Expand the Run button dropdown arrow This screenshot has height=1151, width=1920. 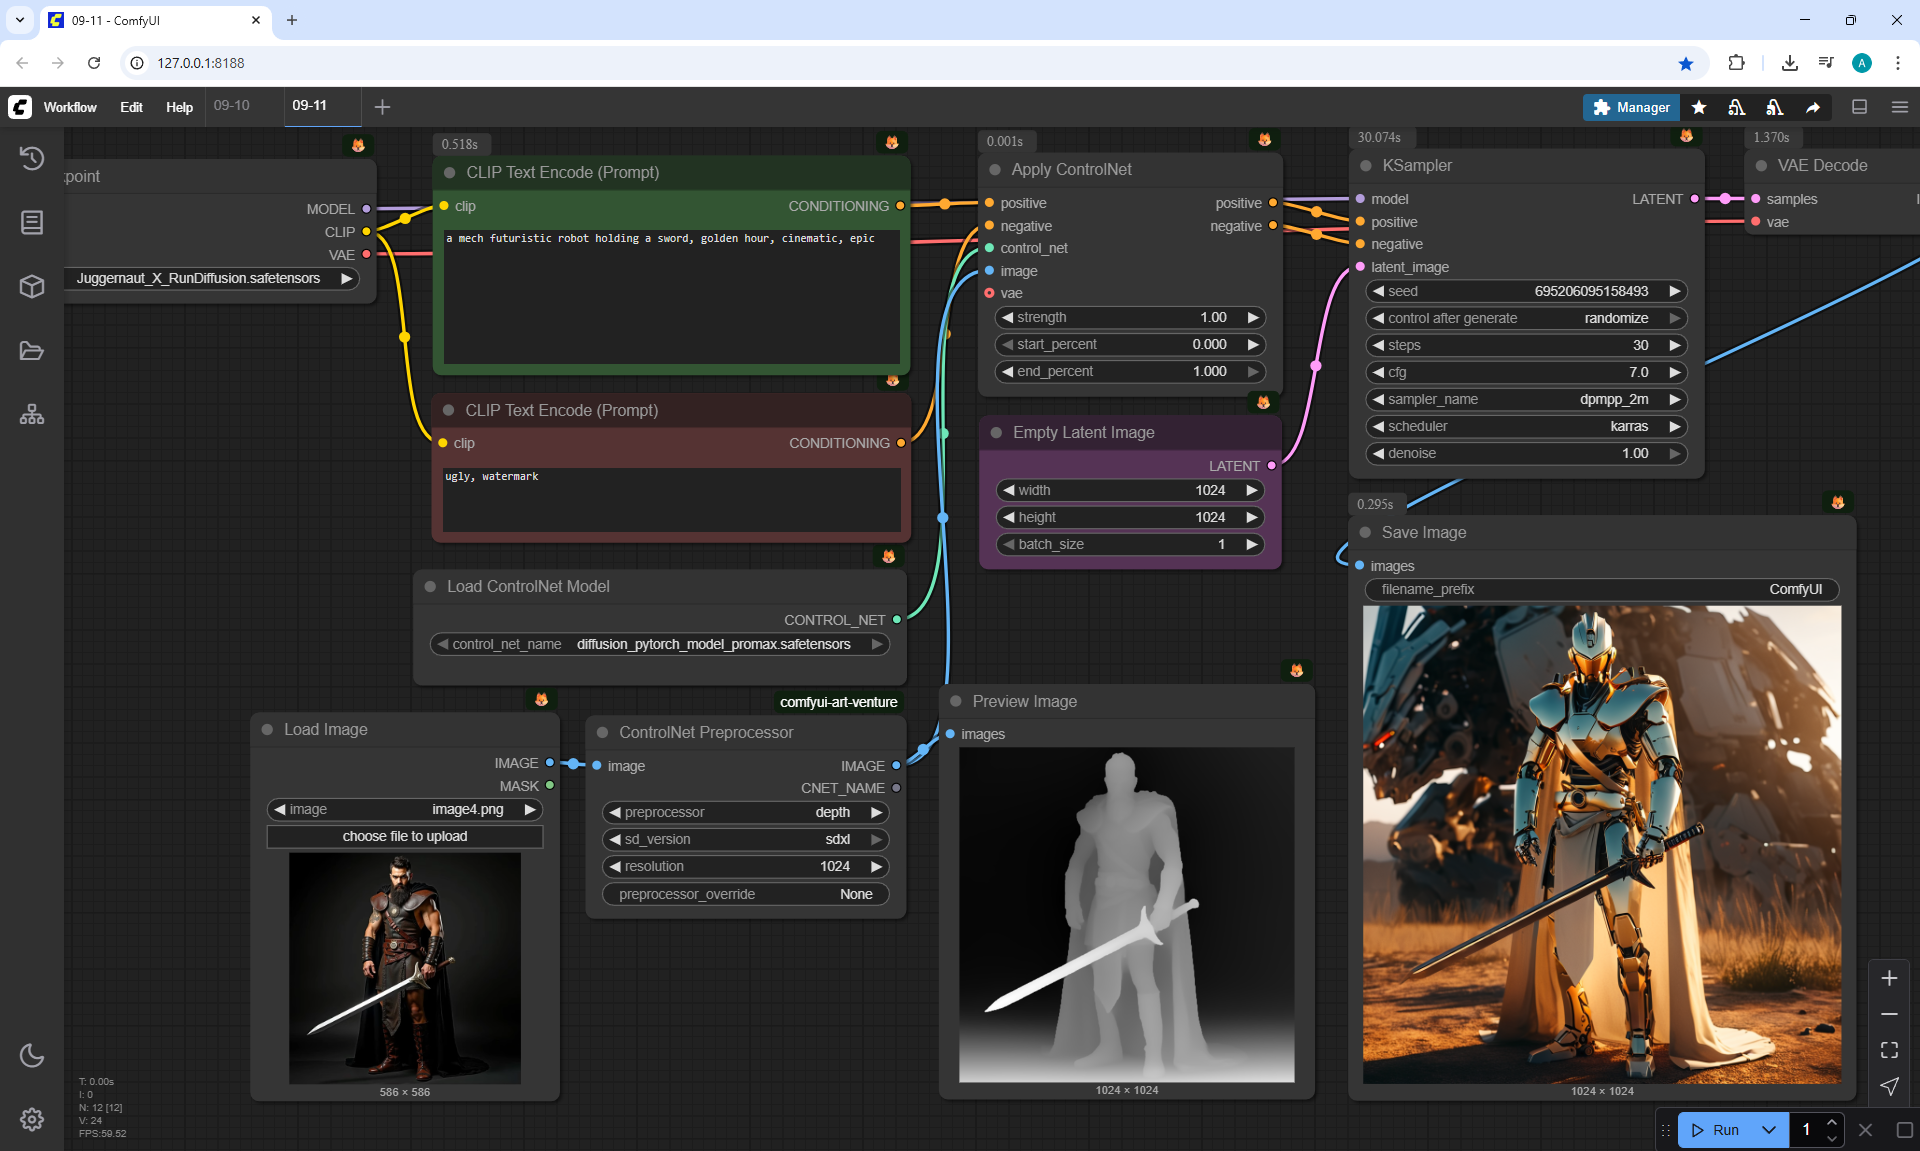[x=1769, y=1130]
